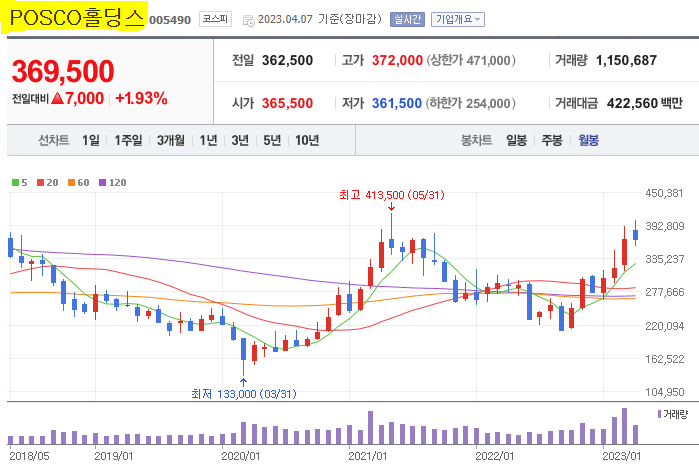Click the POSCO홀딩스 stock name
Screen dimensions: 699x469
click(77, 18)
